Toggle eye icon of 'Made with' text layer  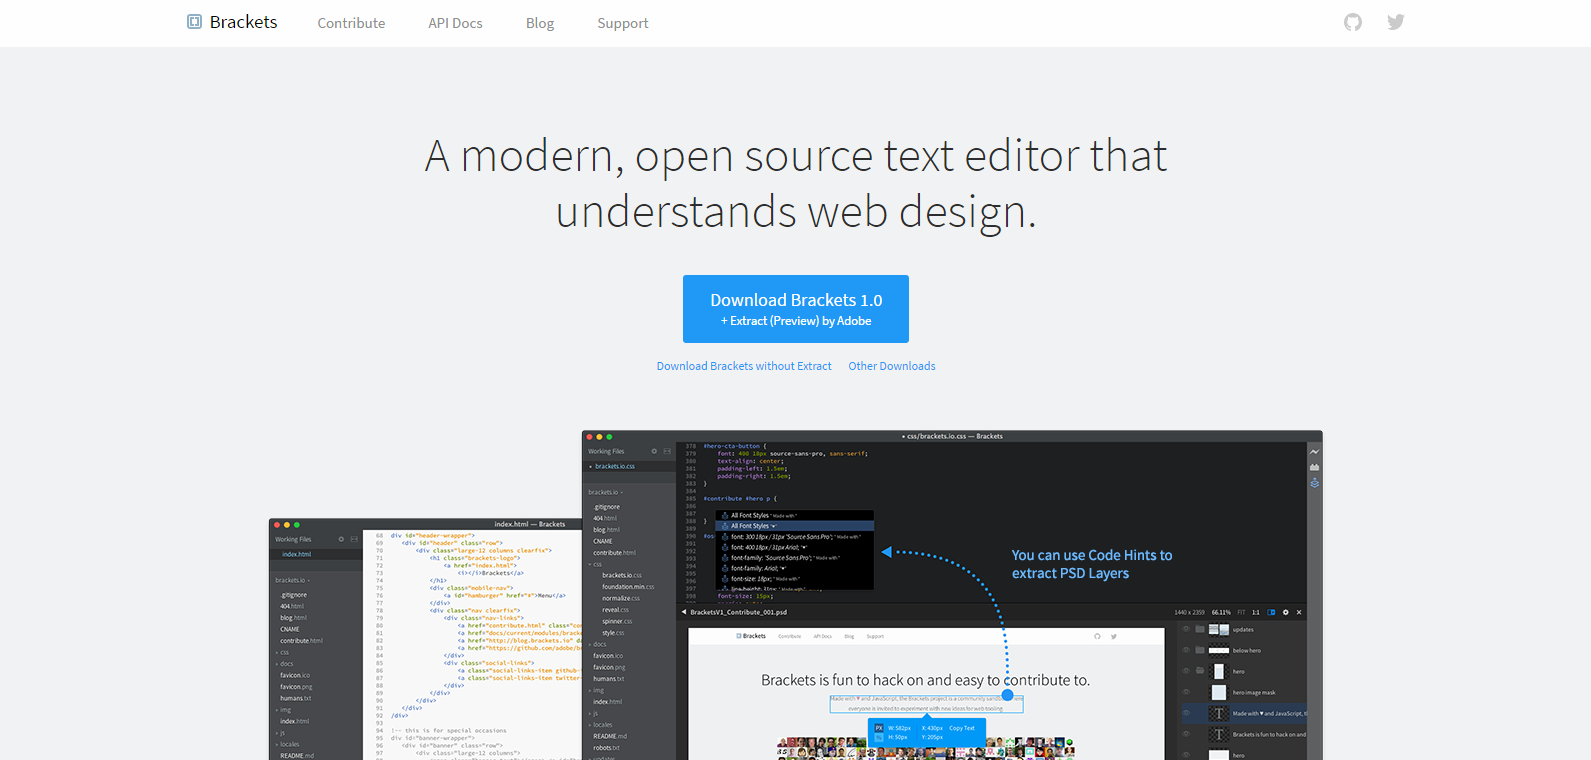point(1186,713)
